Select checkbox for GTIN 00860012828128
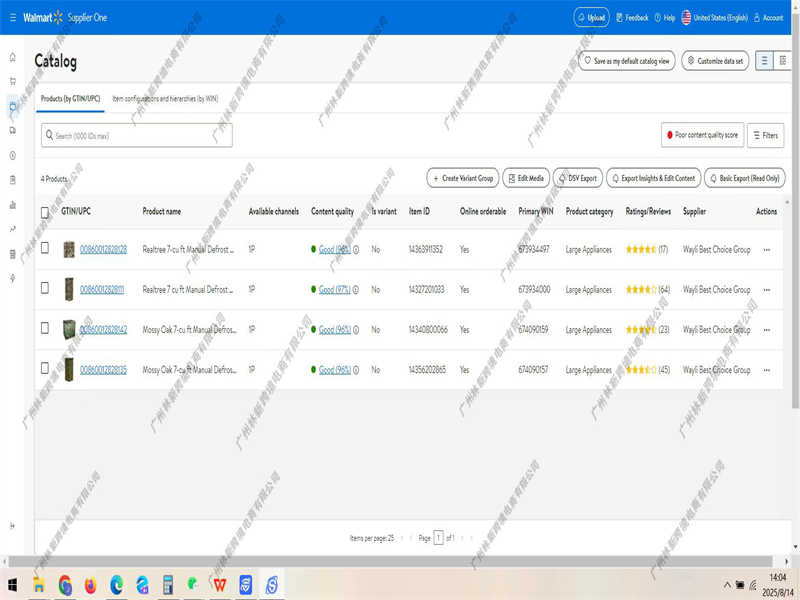This screenshot has height=600, width=800. tap(45, 248)
